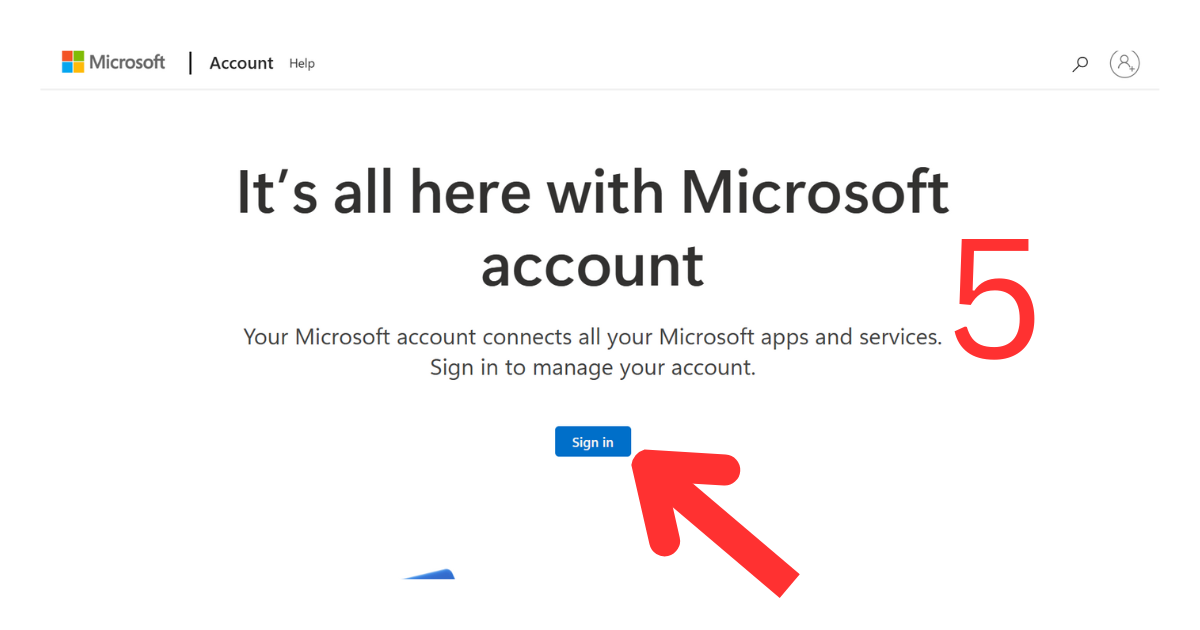Image resolution: width=1200 pixels, height=630 pixels.
Task: Click the Microsoft four-square logo
Action: tap(73, 62)
